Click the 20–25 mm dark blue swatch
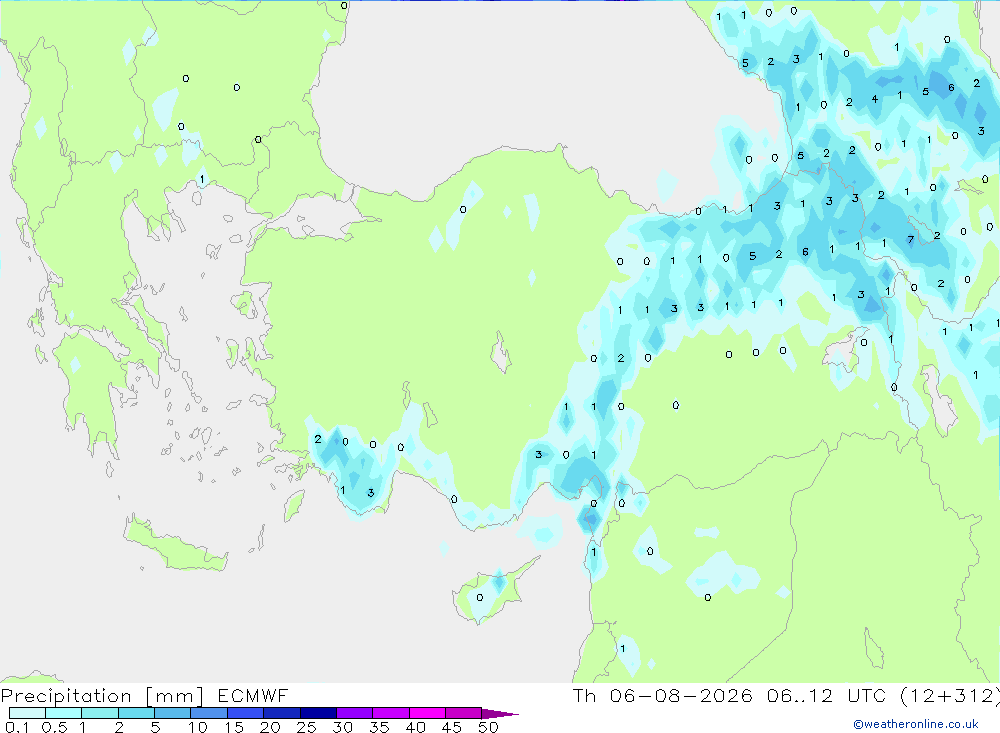This screenshot has width=1000, height=733. [281, 713]
